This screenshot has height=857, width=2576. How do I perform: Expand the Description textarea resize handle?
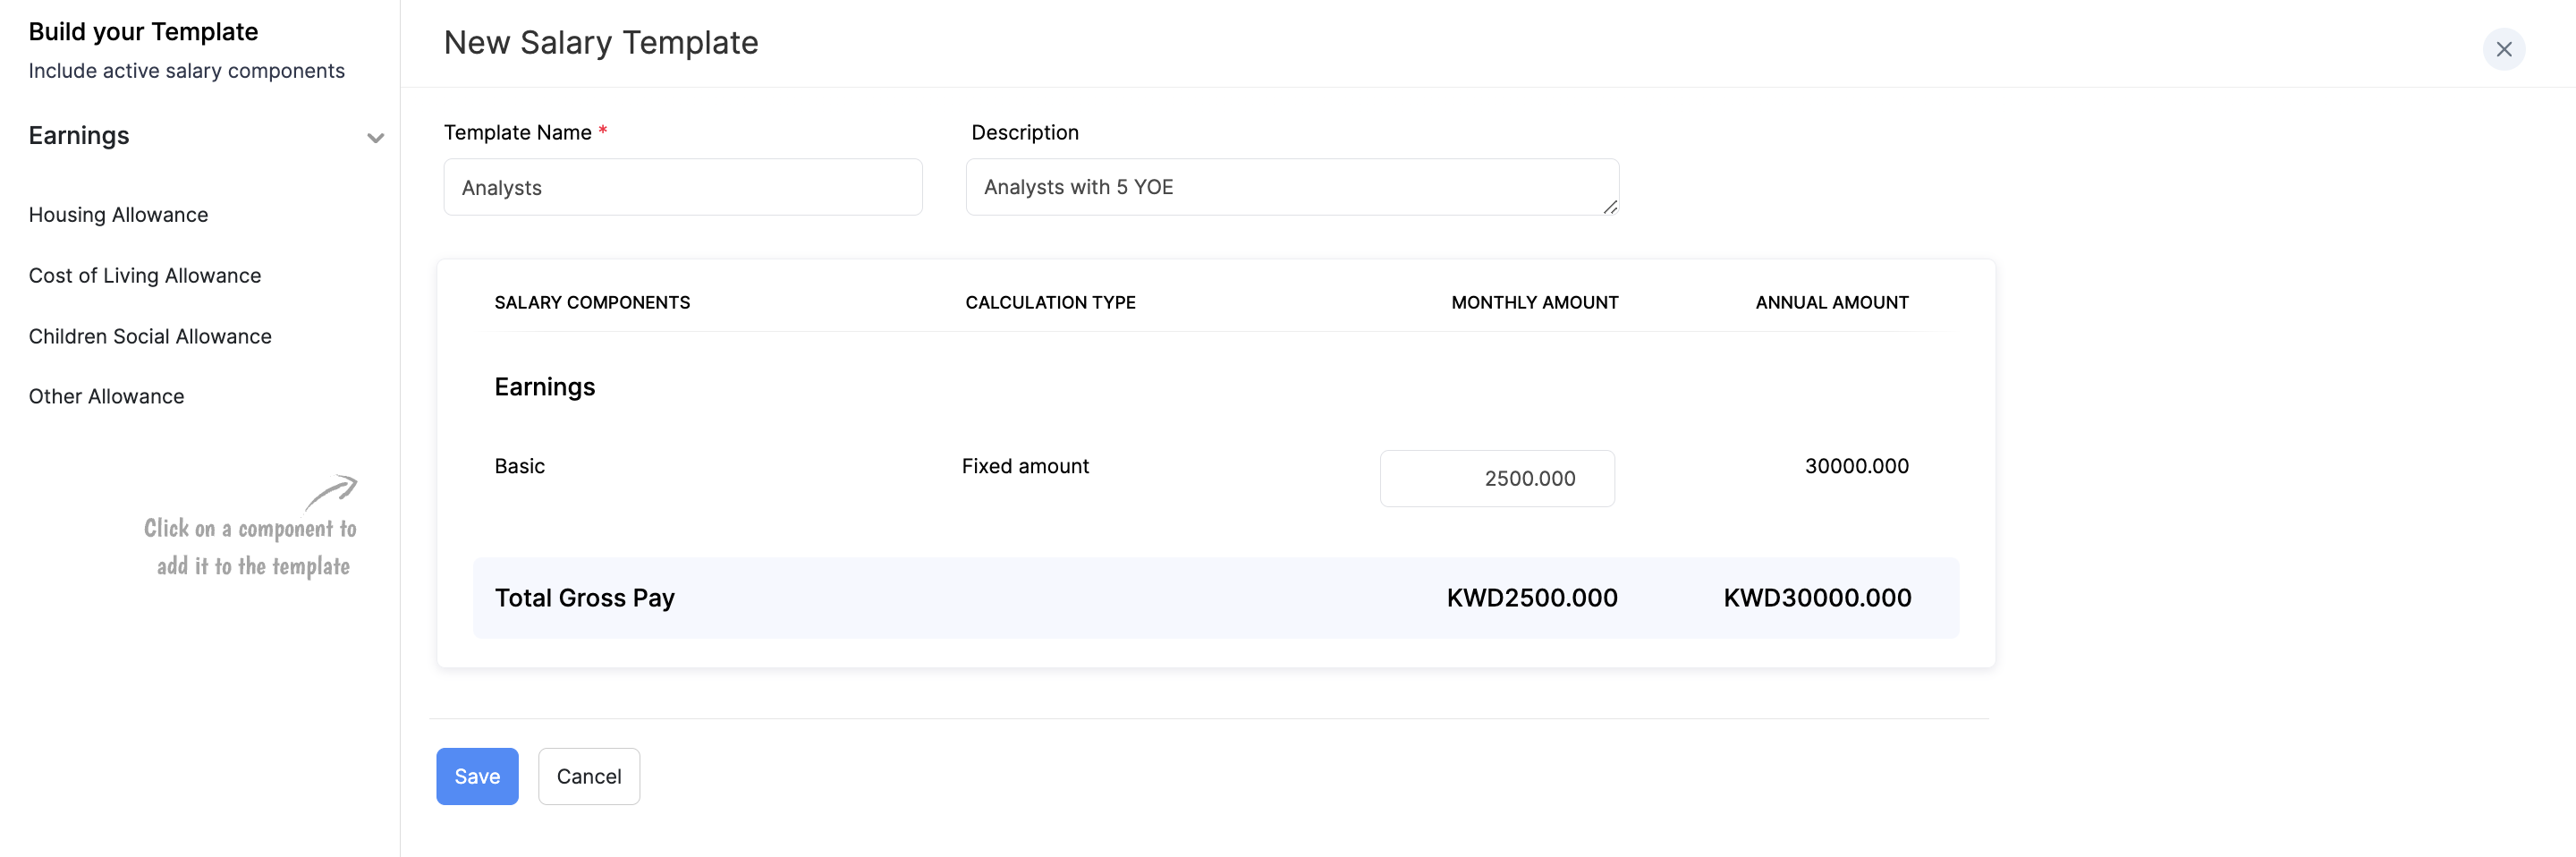click(x=1611, y=209)
